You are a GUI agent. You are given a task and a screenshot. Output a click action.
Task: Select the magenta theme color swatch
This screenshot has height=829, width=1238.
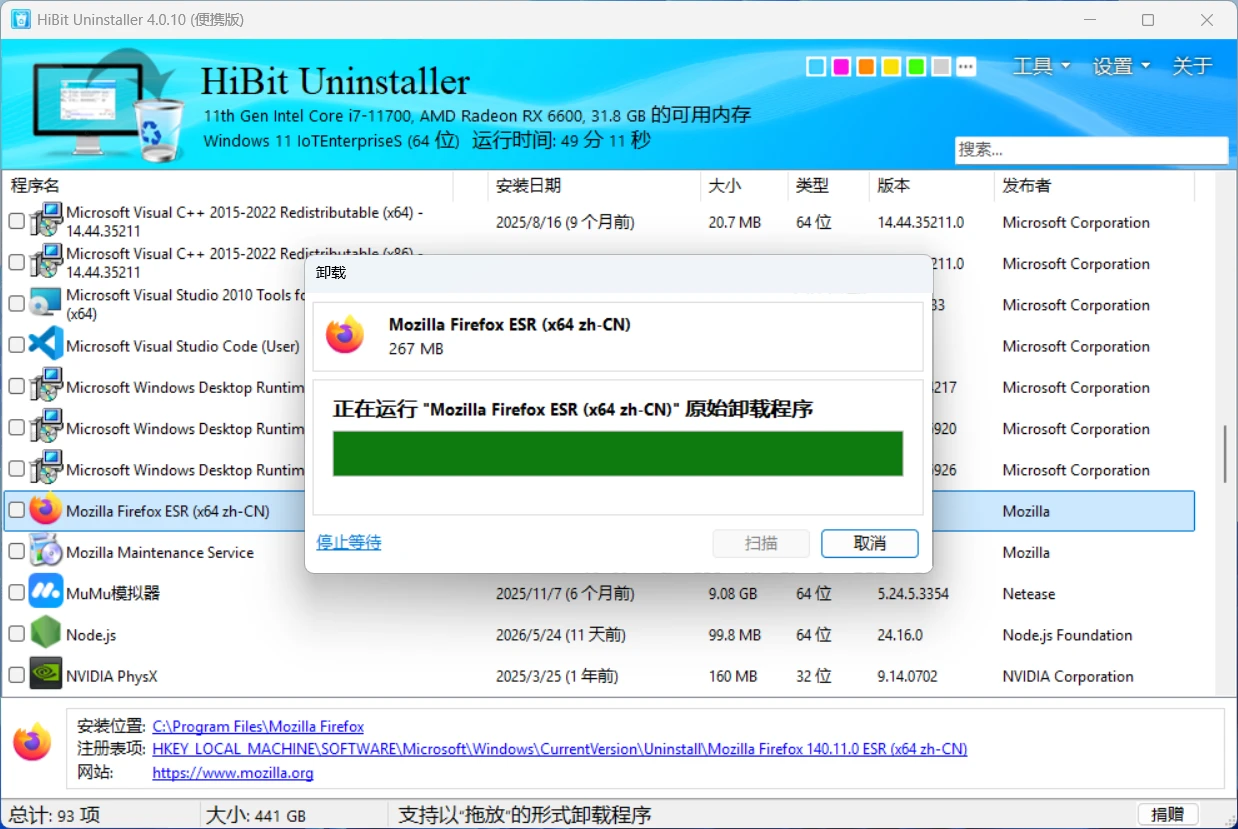pos(841,67)
